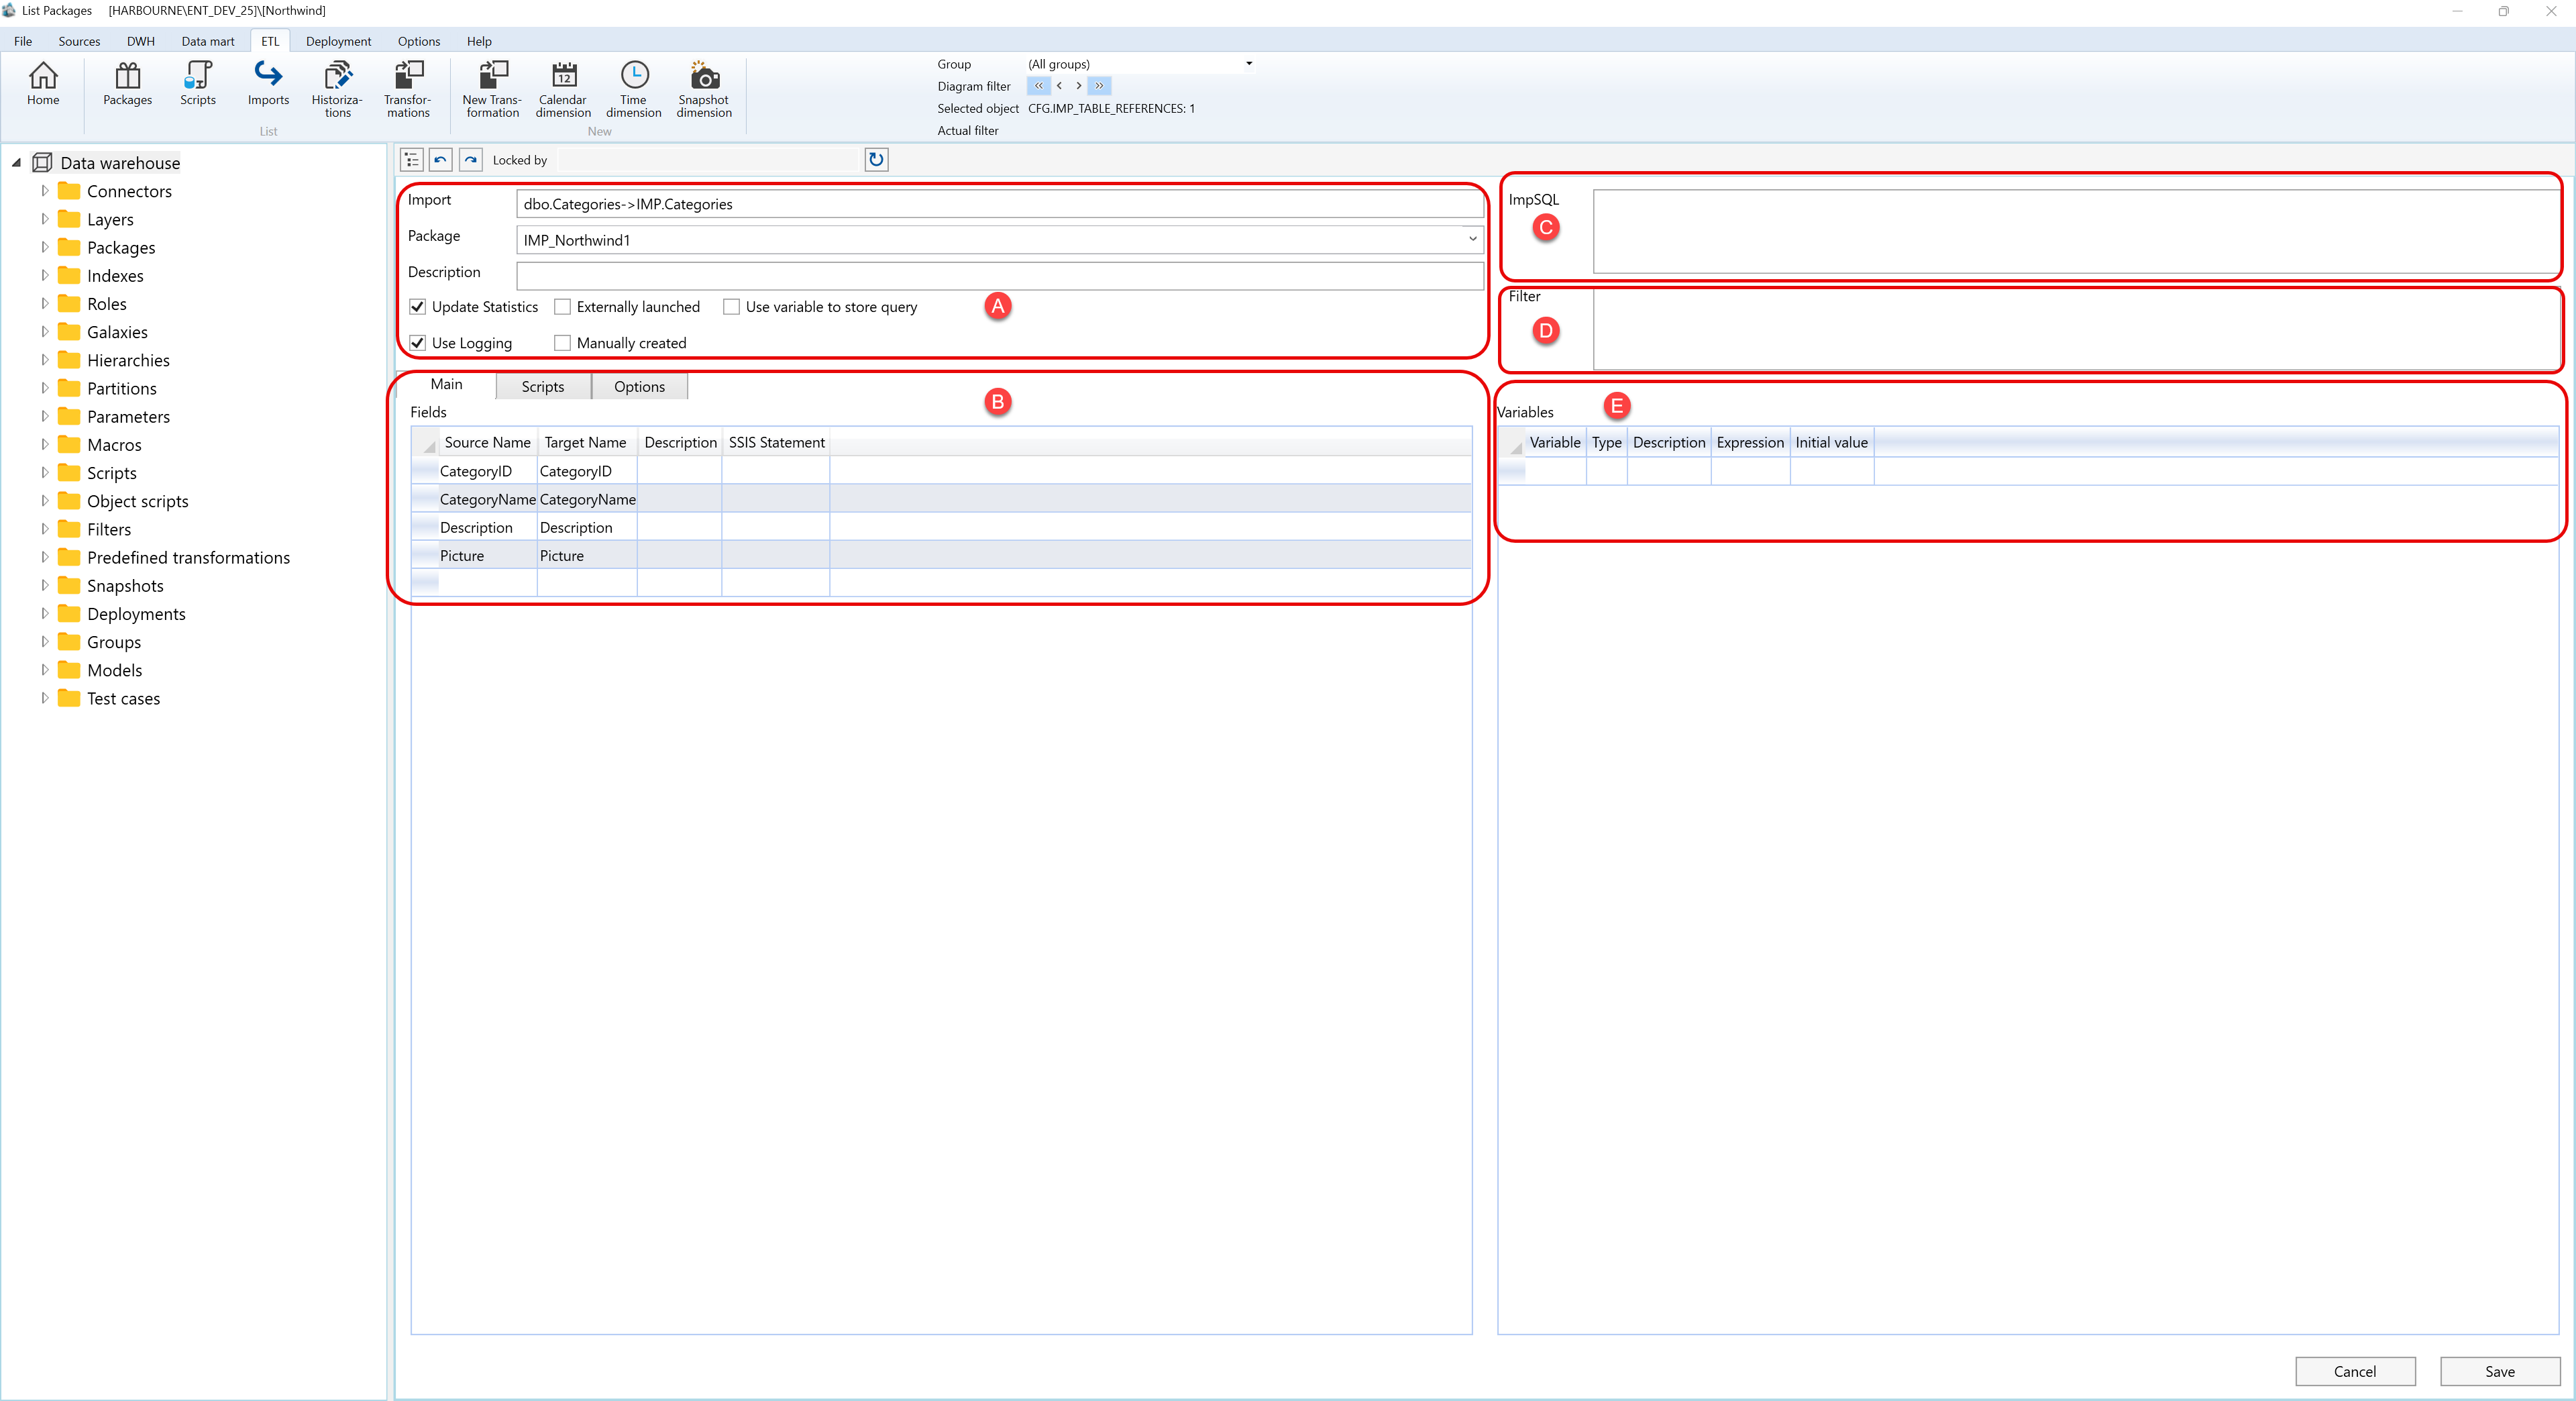
Task: Click the redo arrow icon
Action: click(471, 160)
